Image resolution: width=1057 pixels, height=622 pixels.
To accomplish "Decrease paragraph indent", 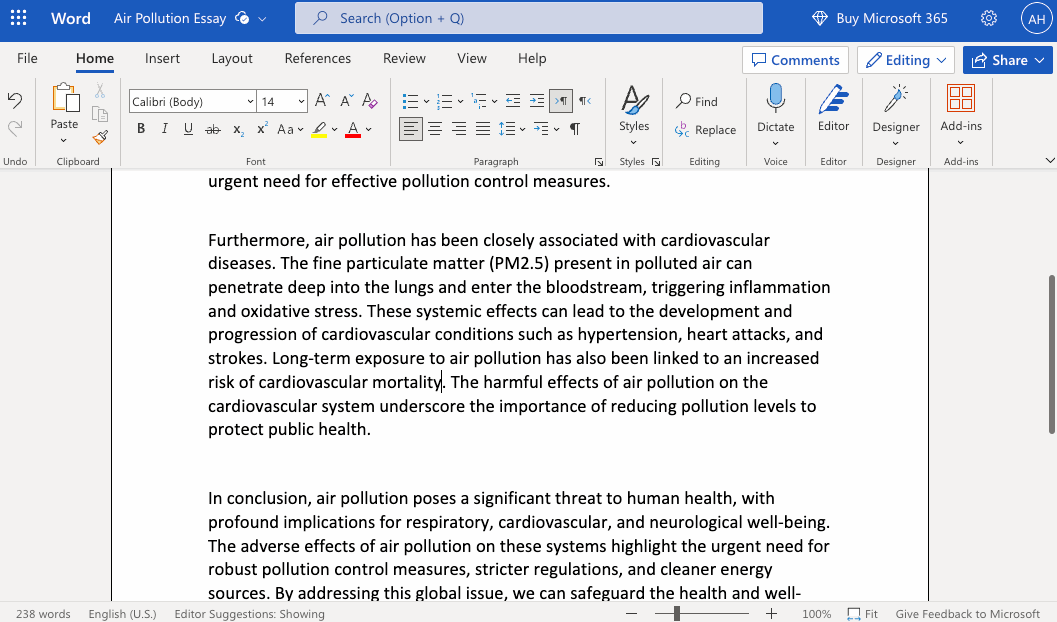I will (512, 101).
